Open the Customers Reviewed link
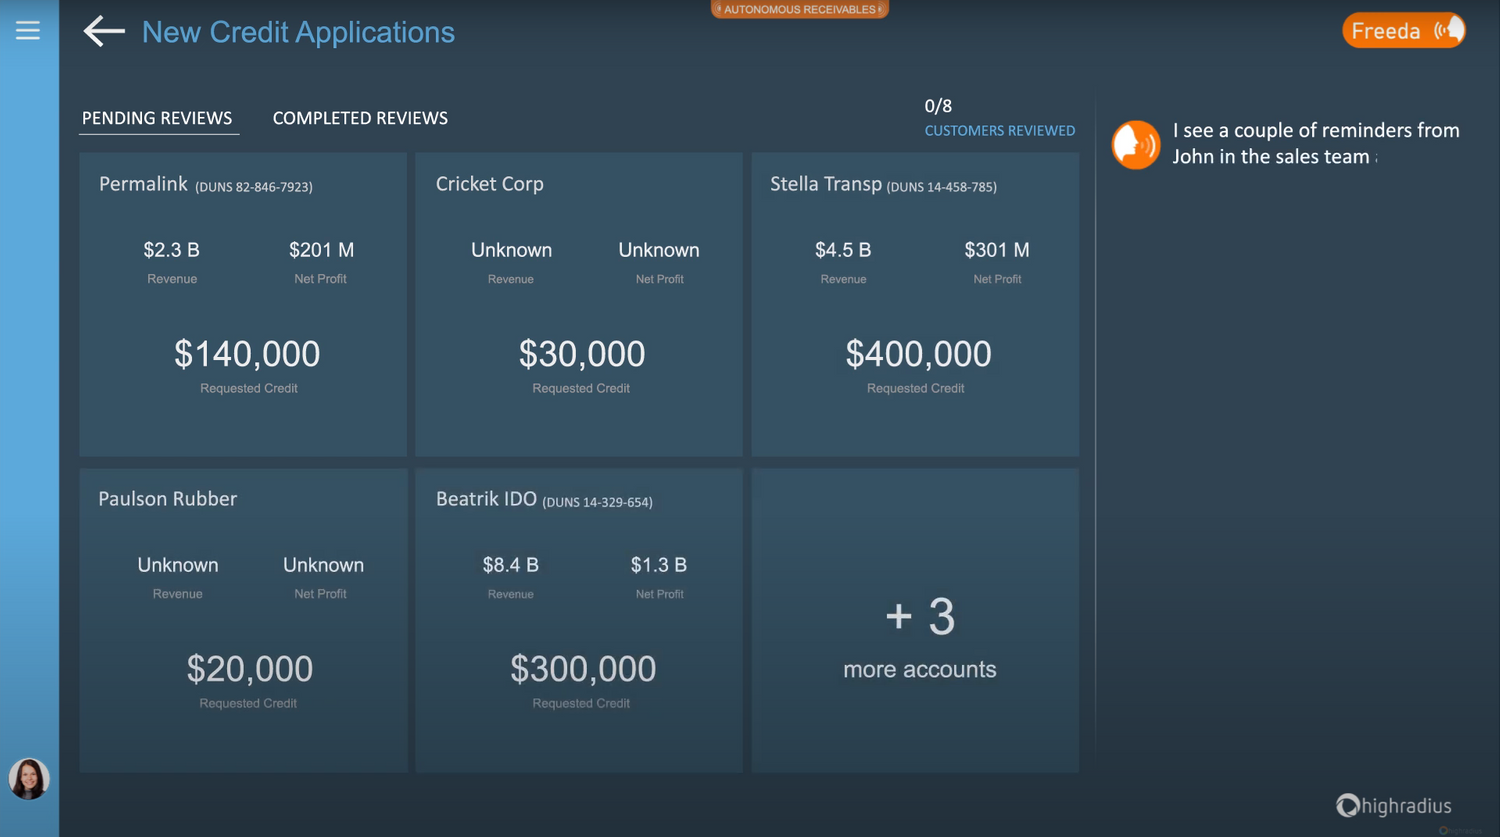1500x837 pixels. click(999, 131)
